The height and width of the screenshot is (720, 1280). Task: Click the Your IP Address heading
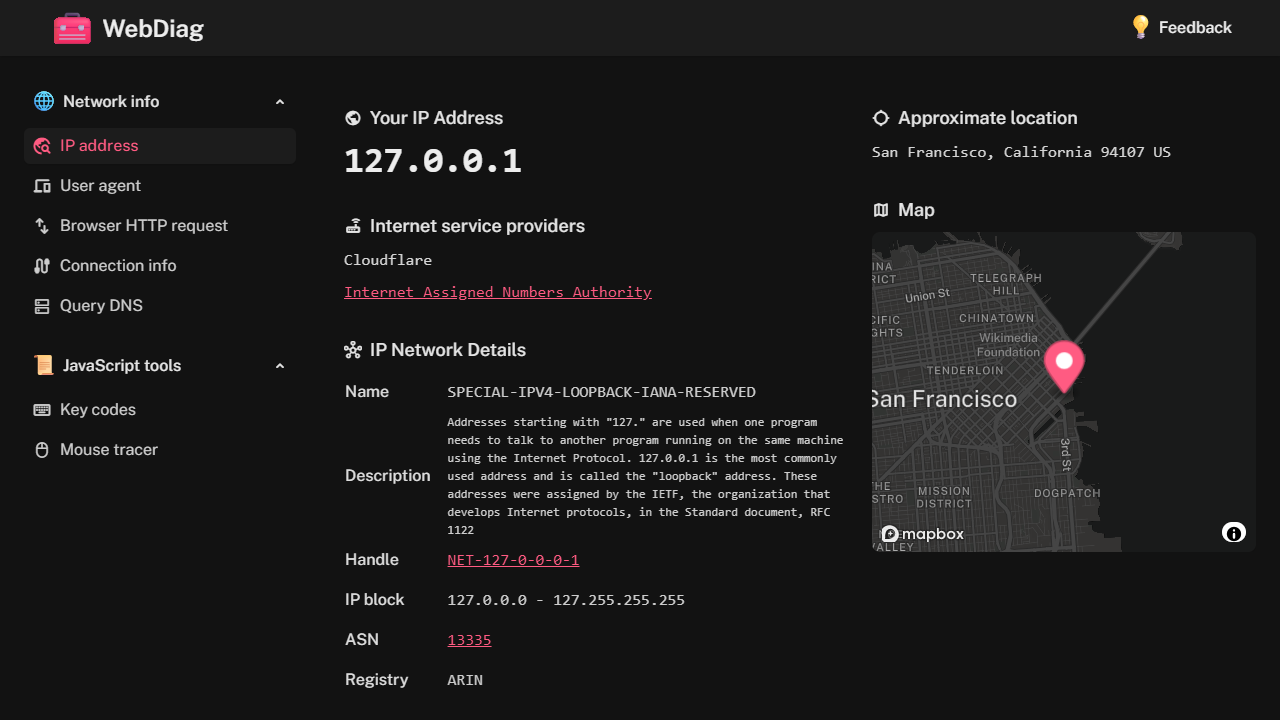(x=436, y=118)
